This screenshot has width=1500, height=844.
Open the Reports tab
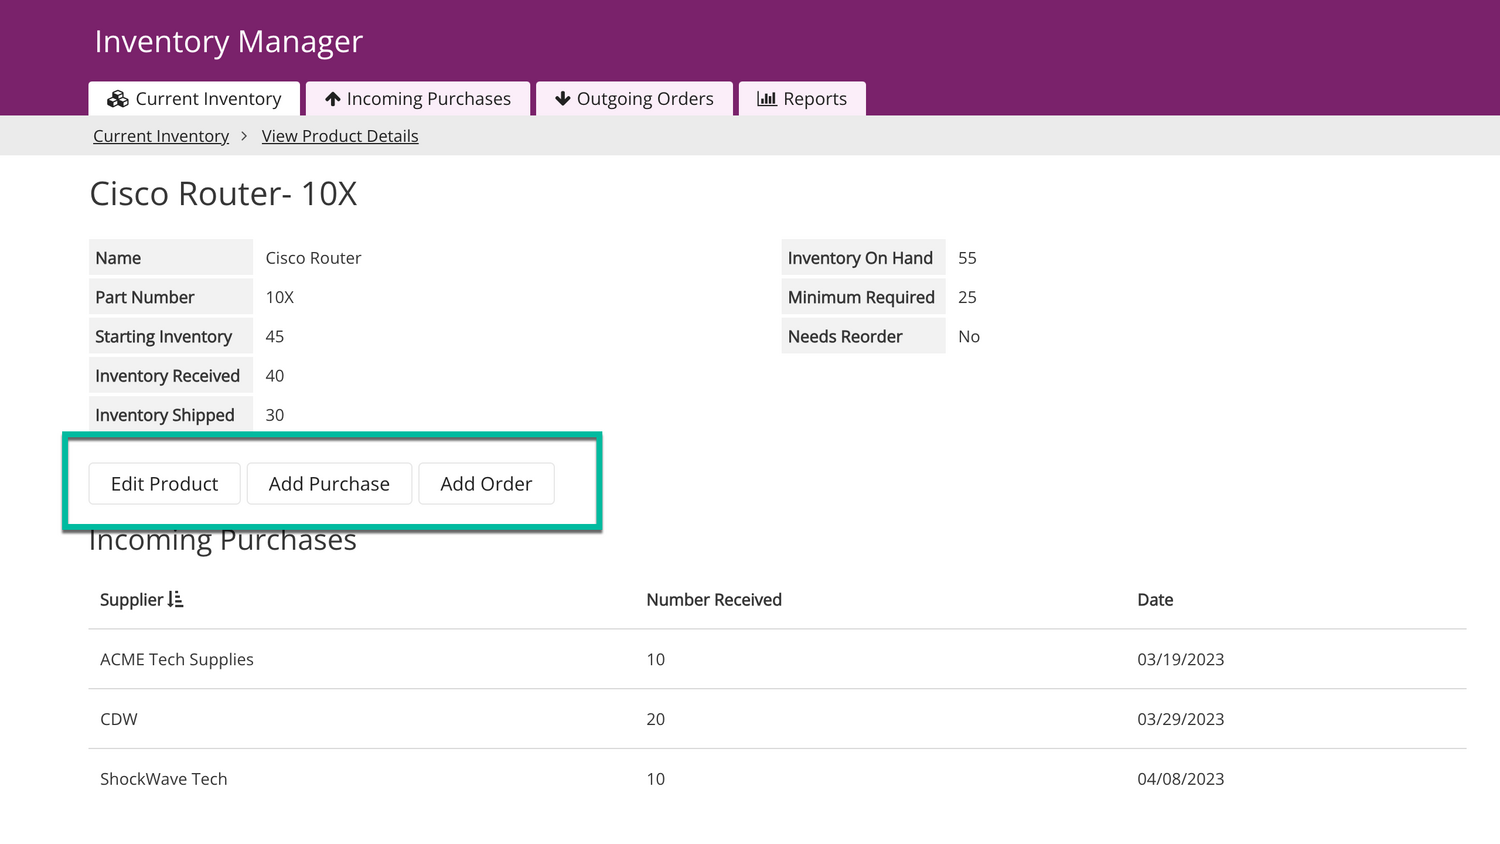coord(802,99)
